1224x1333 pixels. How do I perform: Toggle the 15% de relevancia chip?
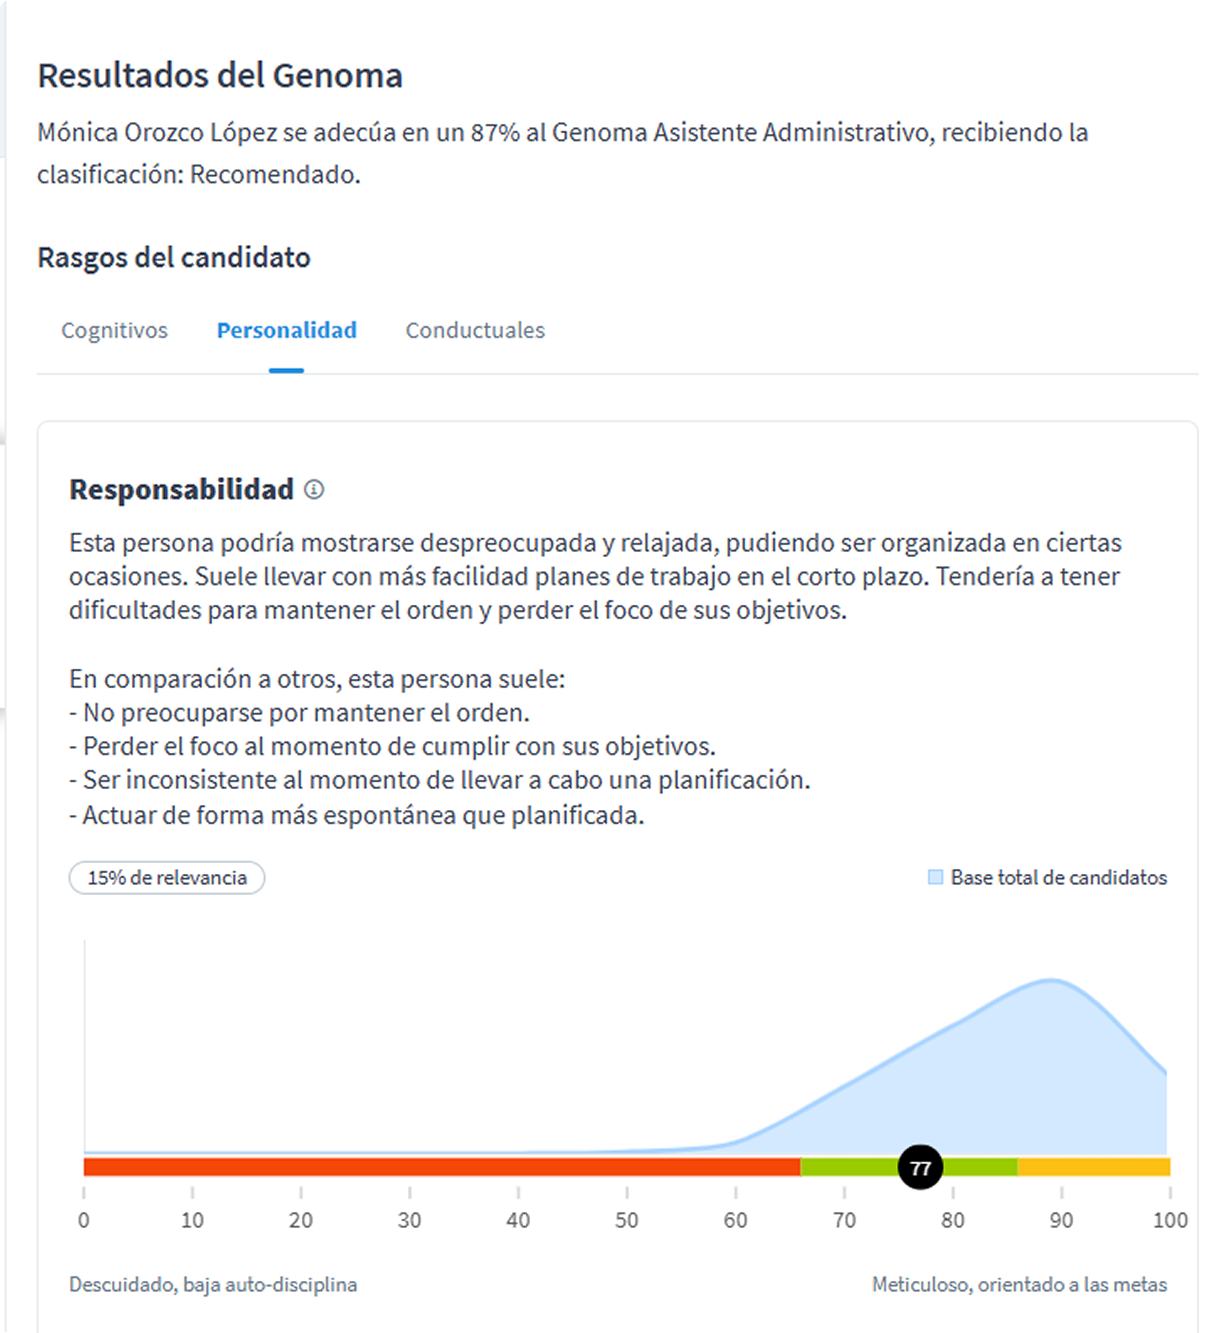165,877
